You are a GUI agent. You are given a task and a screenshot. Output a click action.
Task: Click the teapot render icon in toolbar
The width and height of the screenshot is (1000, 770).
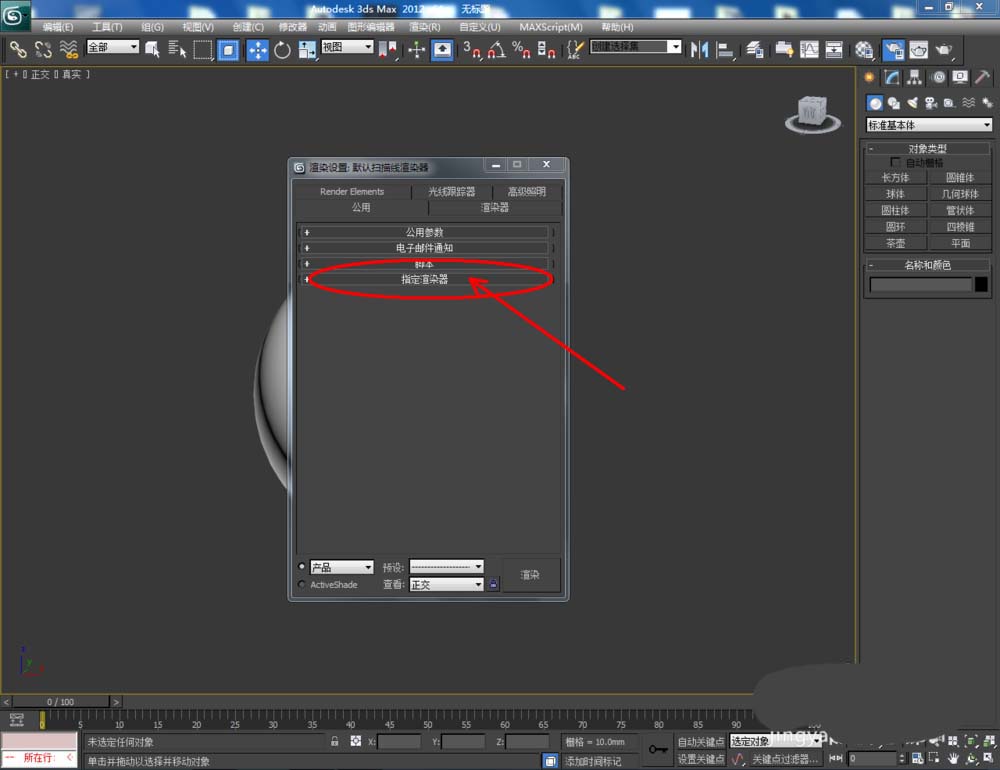point(943,49)
